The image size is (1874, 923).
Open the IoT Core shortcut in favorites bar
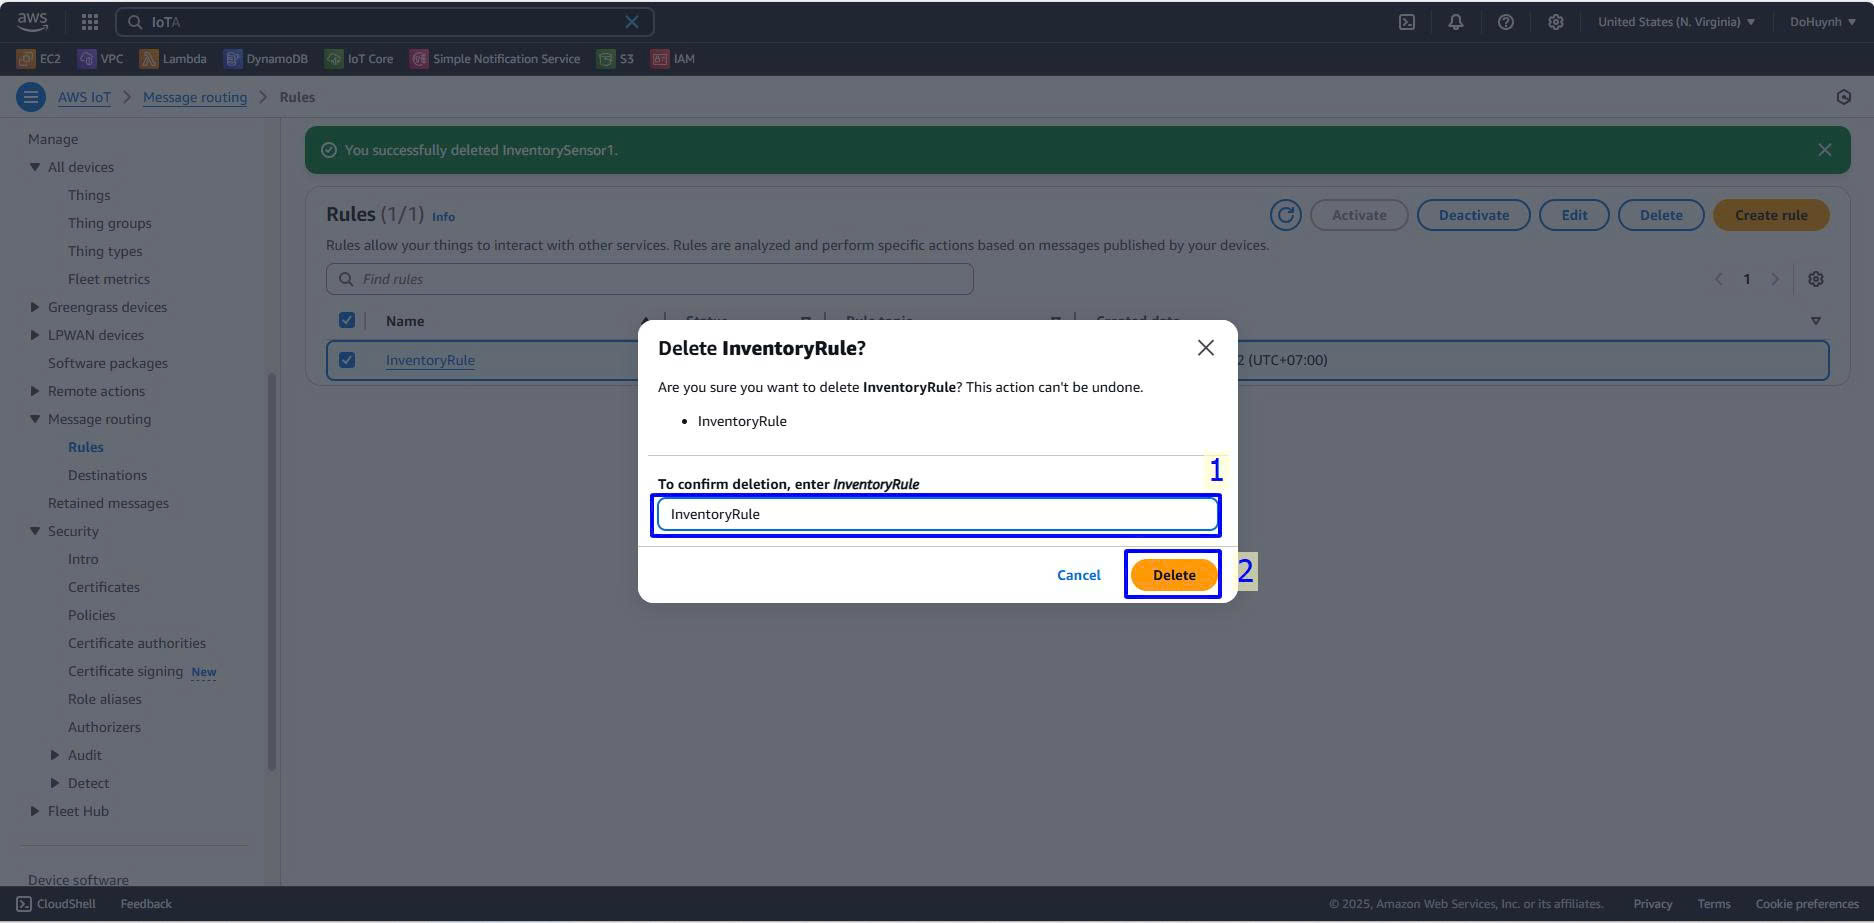(359, 59)
